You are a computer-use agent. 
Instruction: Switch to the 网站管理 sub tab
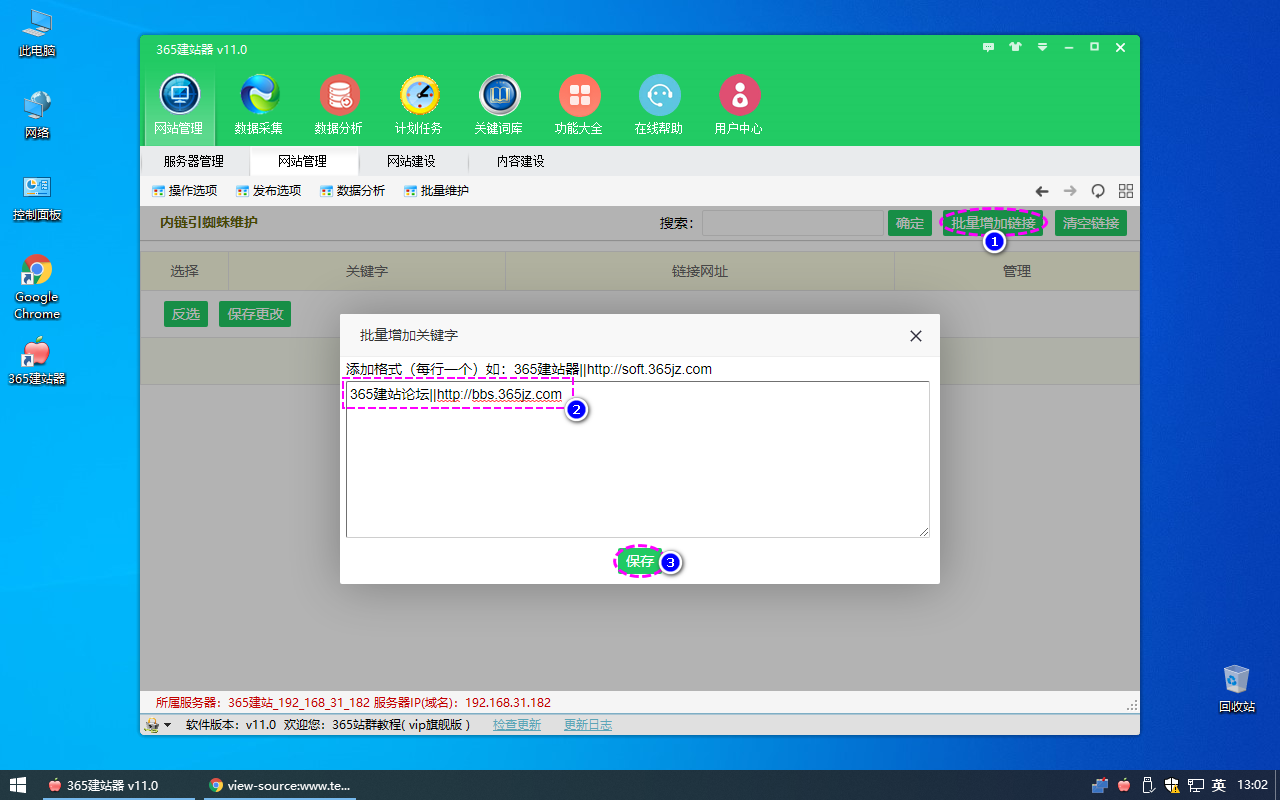click(x=303, y=161)
